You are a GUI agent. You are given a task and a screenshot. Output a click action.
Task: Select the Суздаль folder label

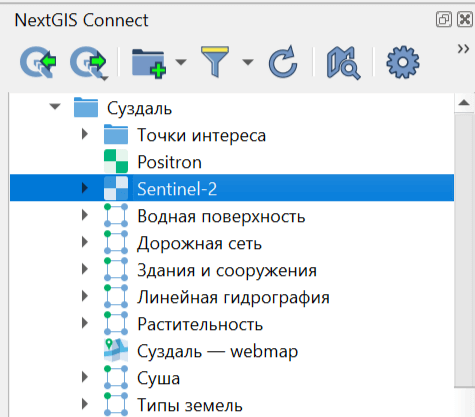(139, 108)
